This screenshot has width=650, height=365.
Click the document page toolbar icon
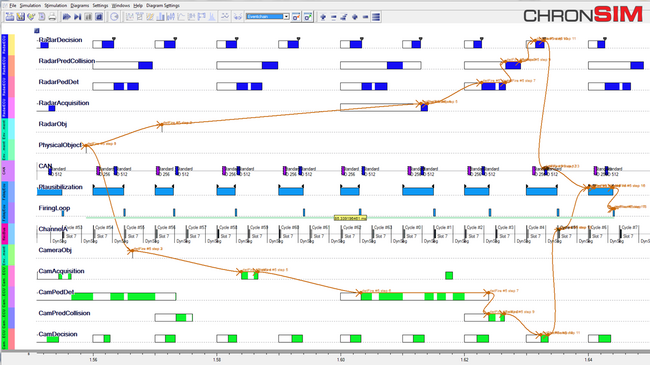(41, 17)
